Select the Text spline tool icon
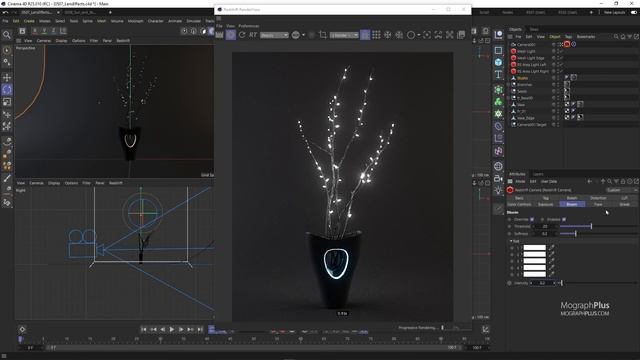The width and height of the screenshot is (640, 360). coord(498,74)
